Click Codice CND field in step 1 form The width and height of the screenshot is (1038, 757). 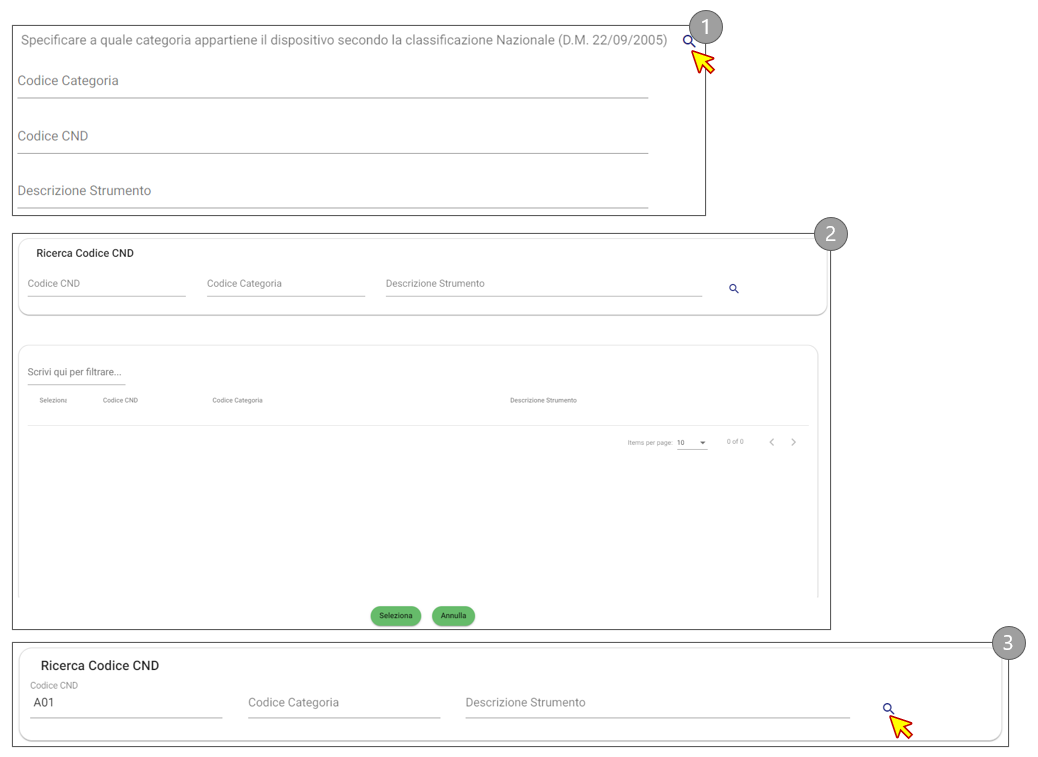point(332,137)
